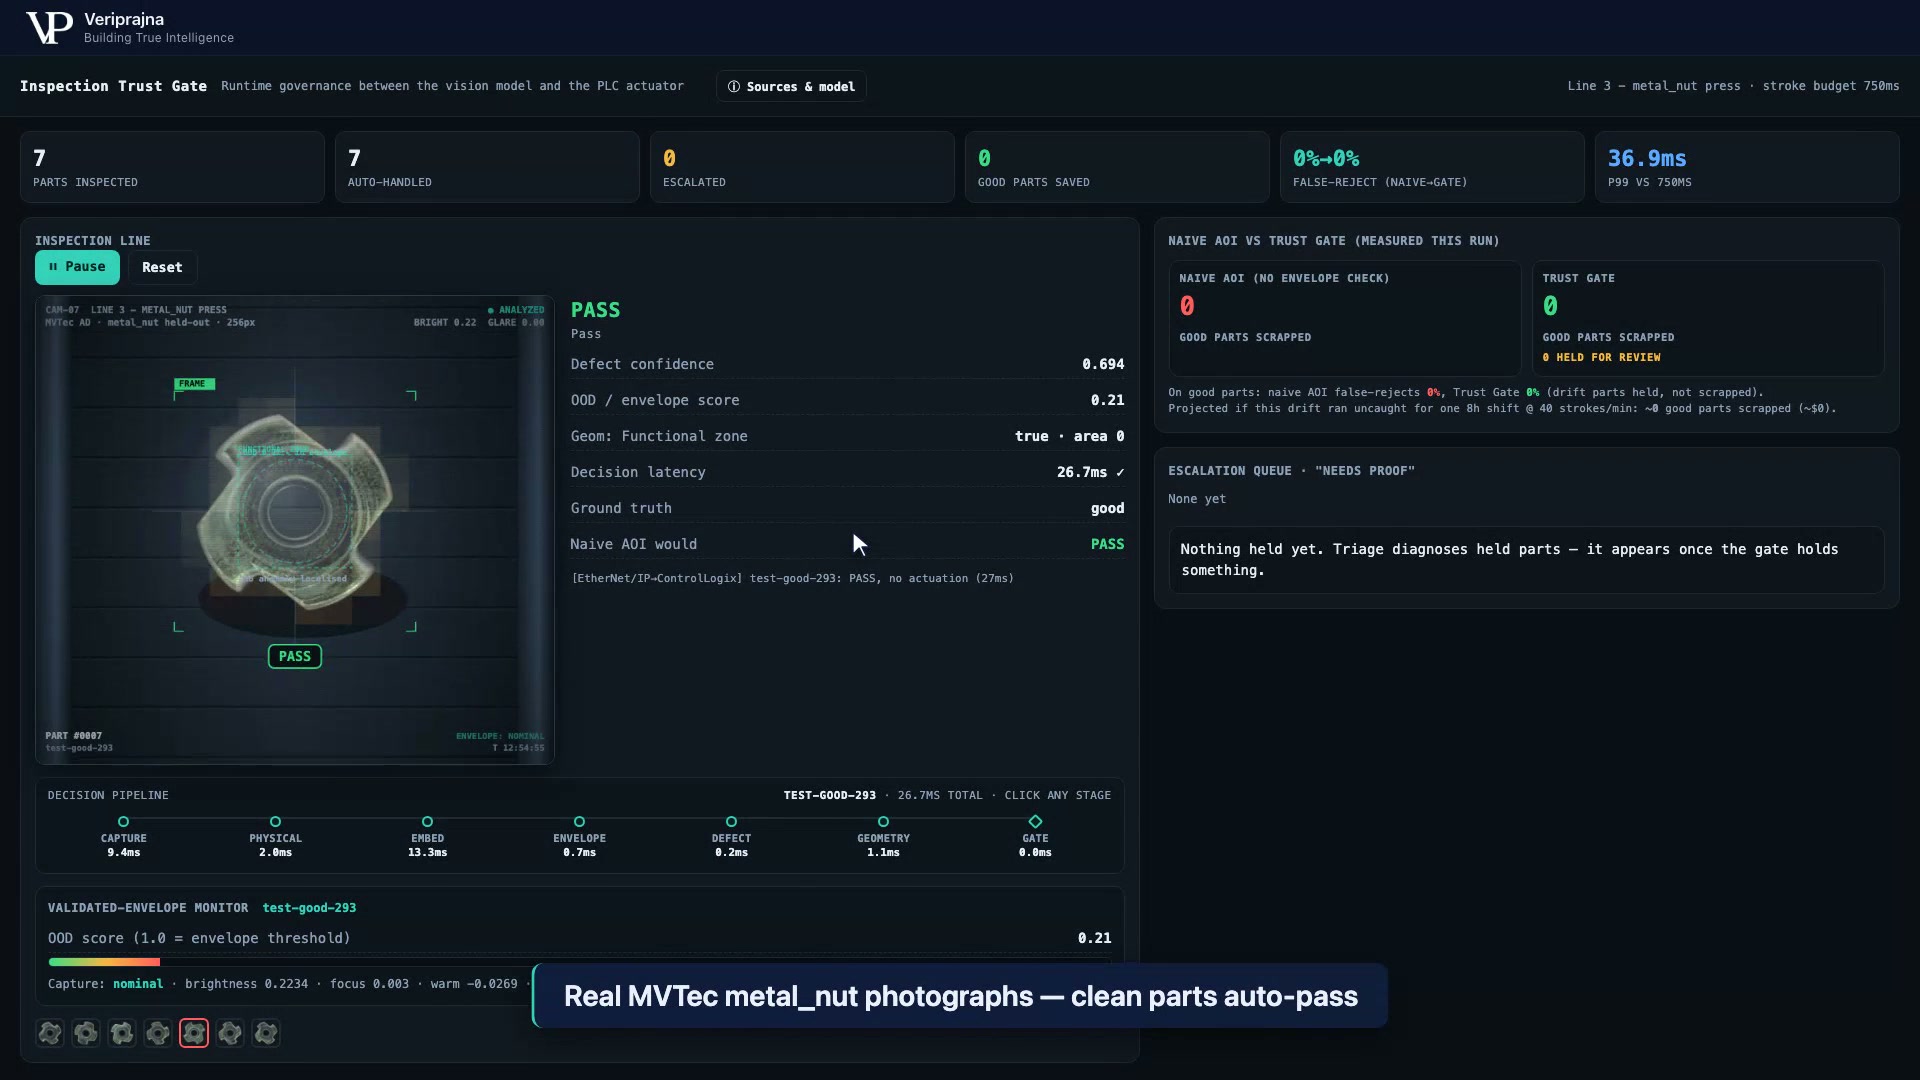This screenshot has height=1080, width=1920.
Task: Click the Decision latency 26.7ms row
Action: coord(847,472)
